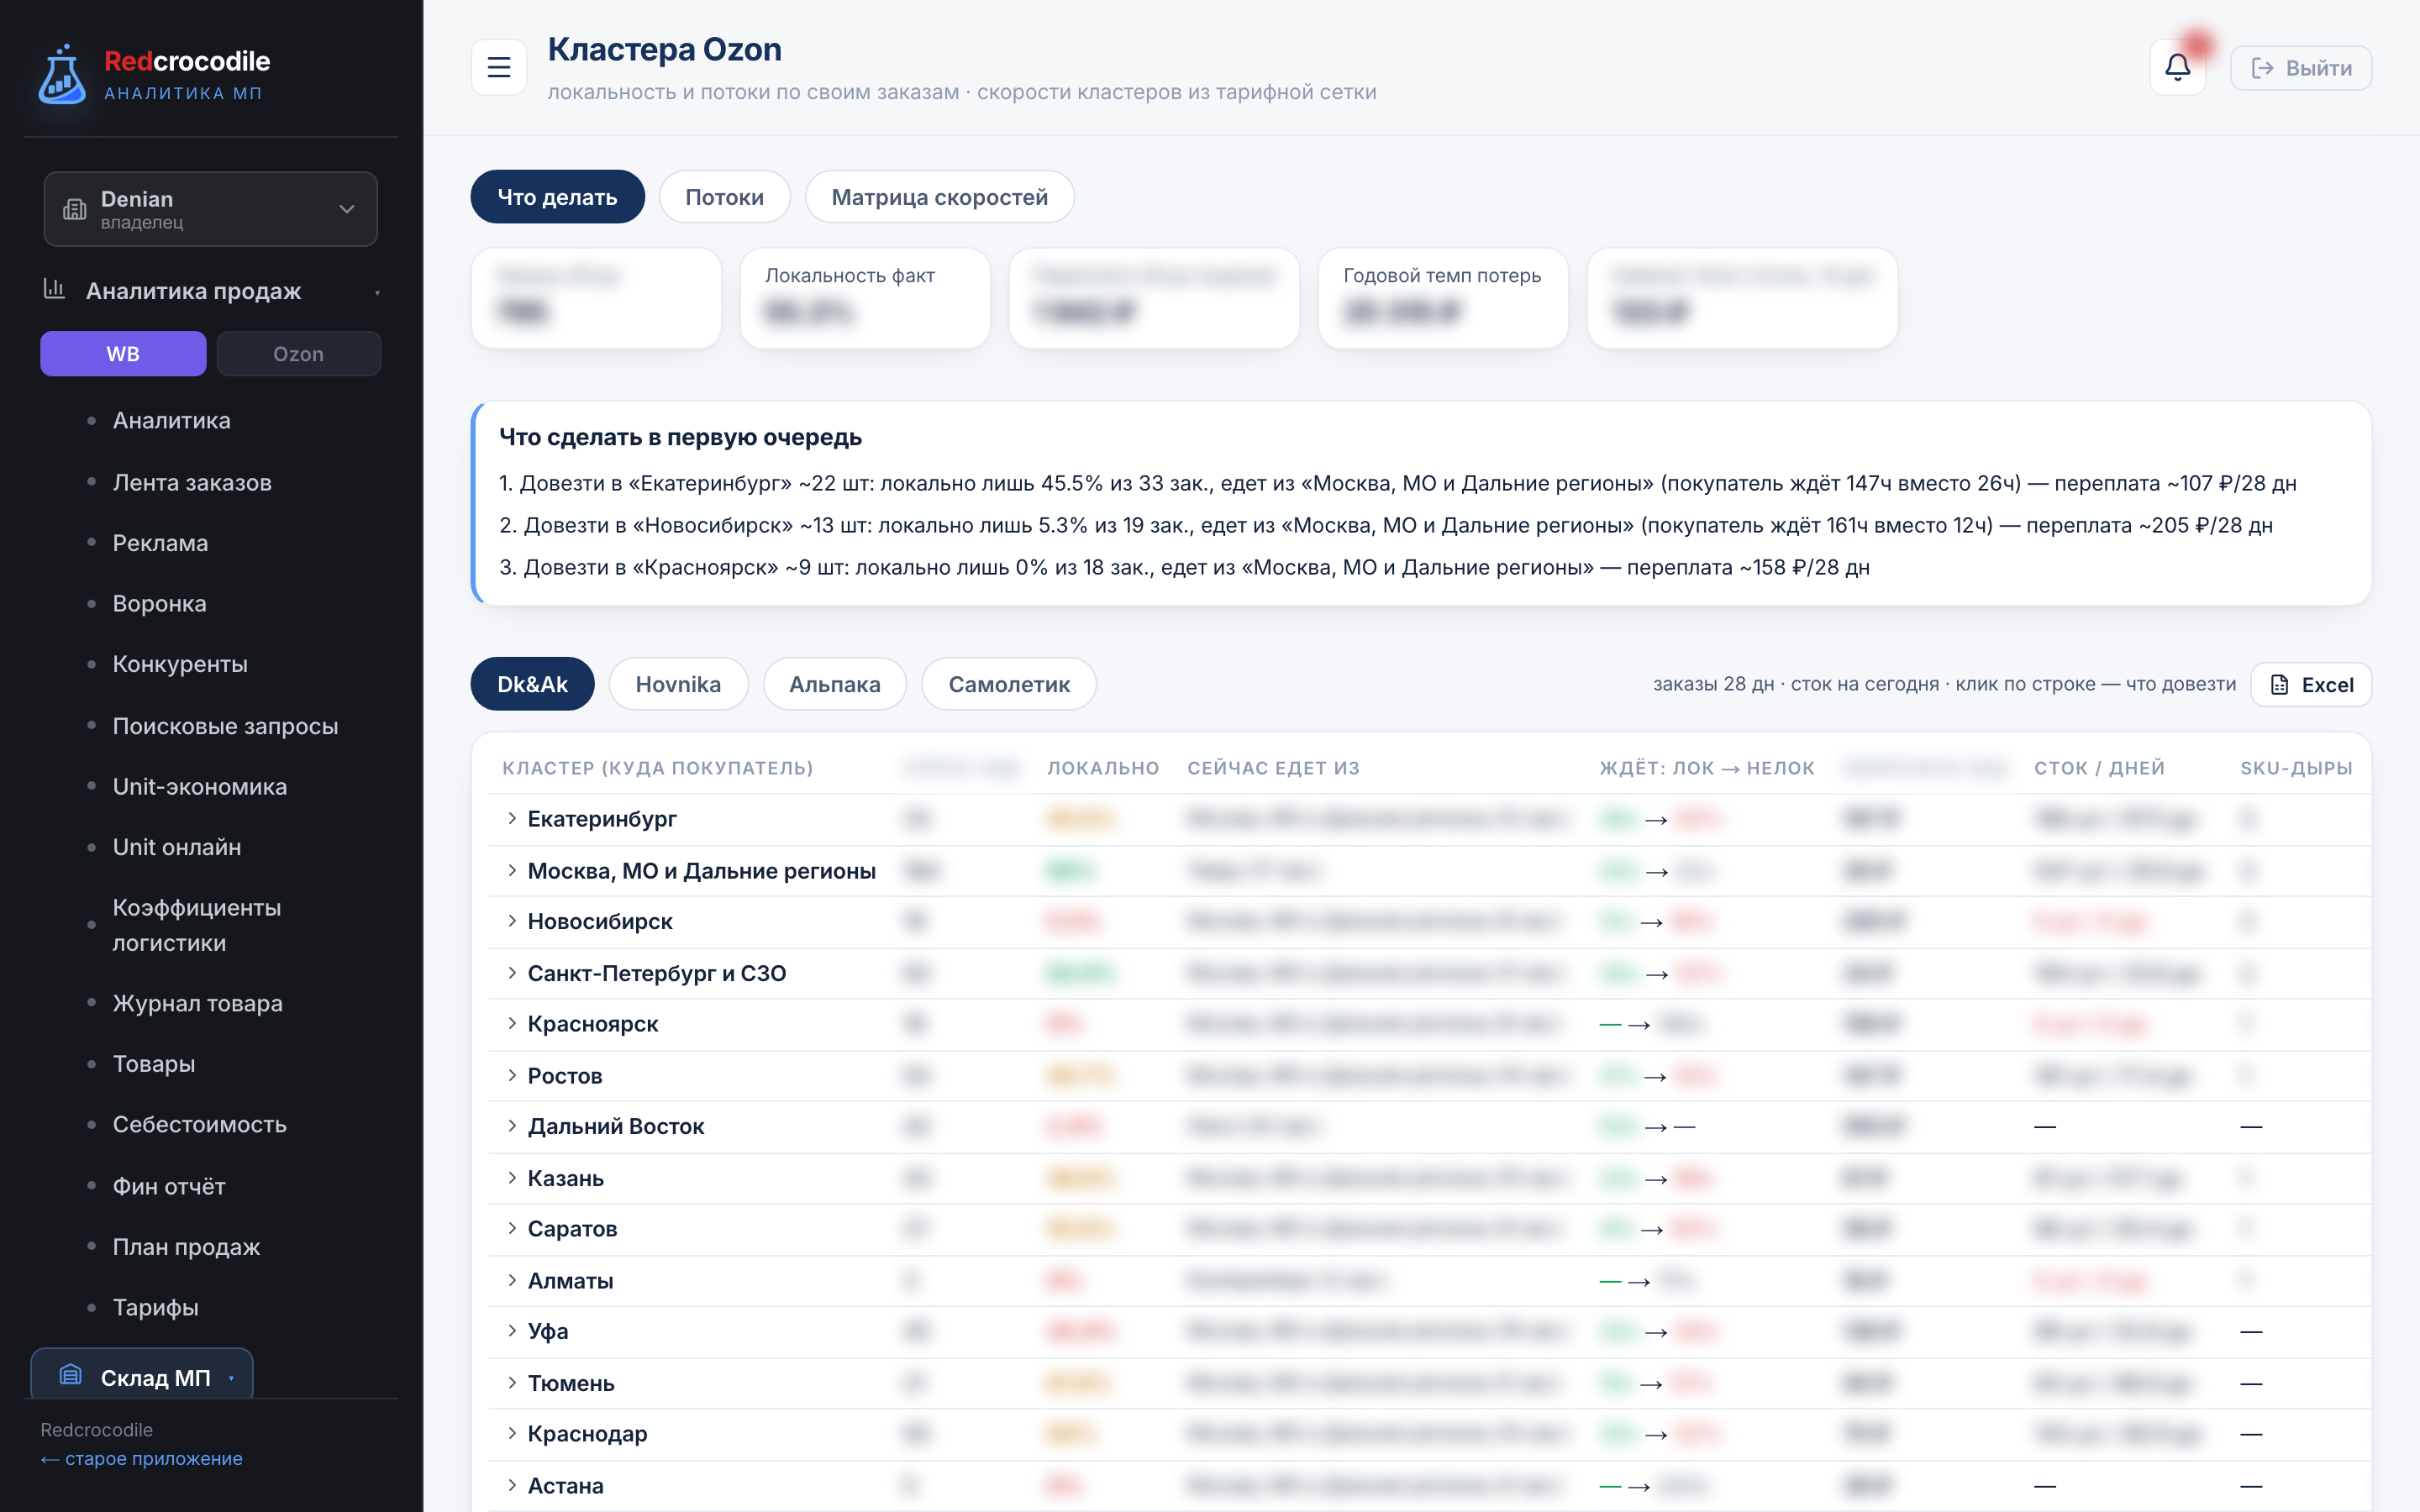Expand the Санкт-Петербург и СЗО row
This screenshot has width=2420, height=1512.
click(512, 973)
